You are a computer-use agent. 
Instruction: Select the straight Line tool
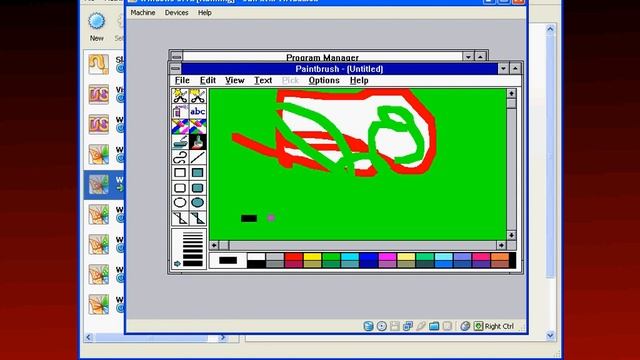198,157
